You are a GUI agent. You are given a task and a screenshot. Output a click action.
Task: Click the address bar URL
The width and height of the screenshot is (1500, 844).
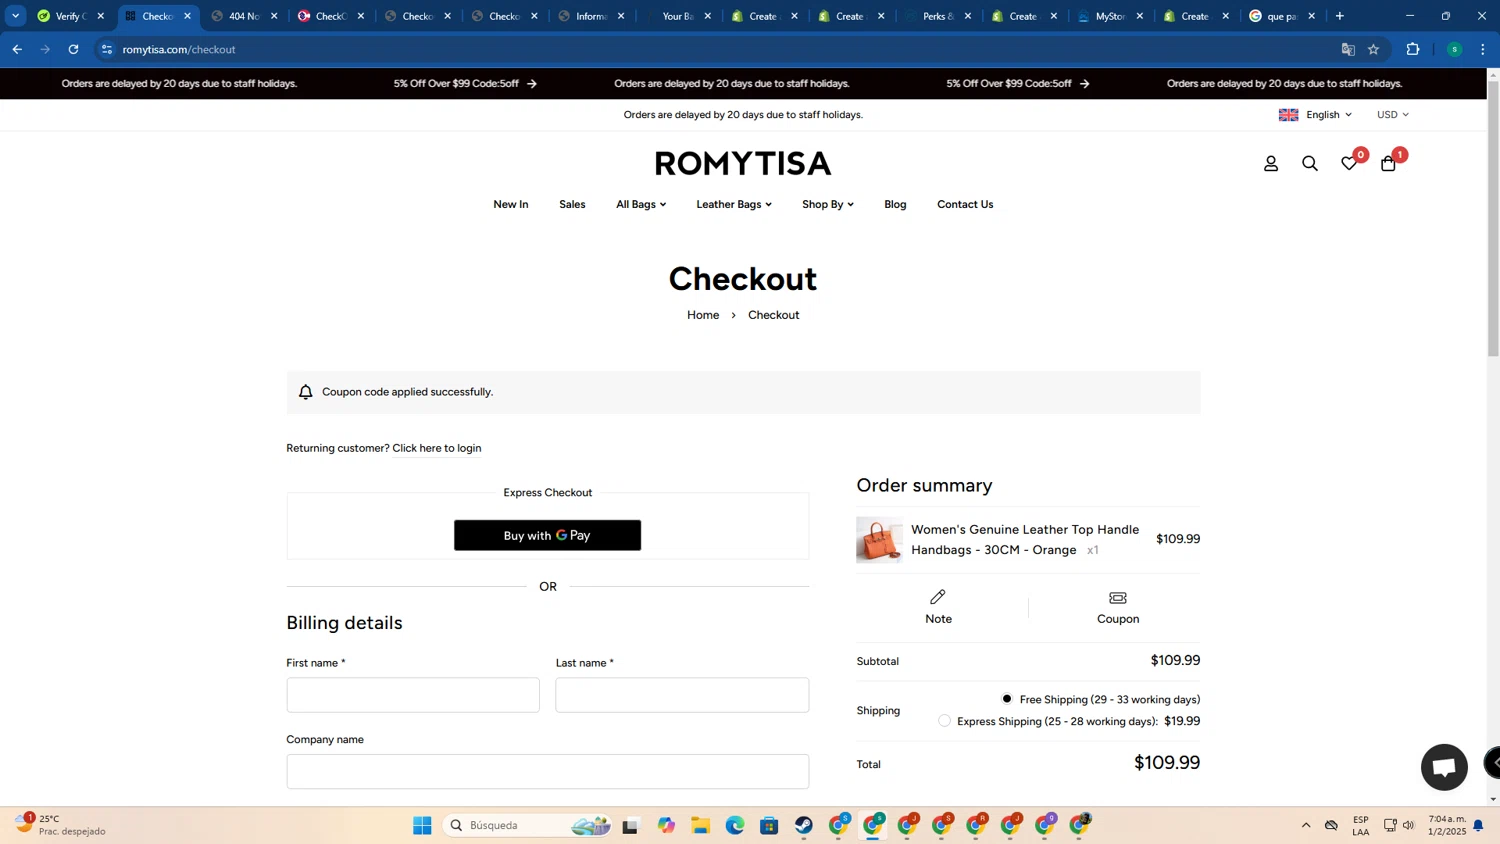point(179,49)
